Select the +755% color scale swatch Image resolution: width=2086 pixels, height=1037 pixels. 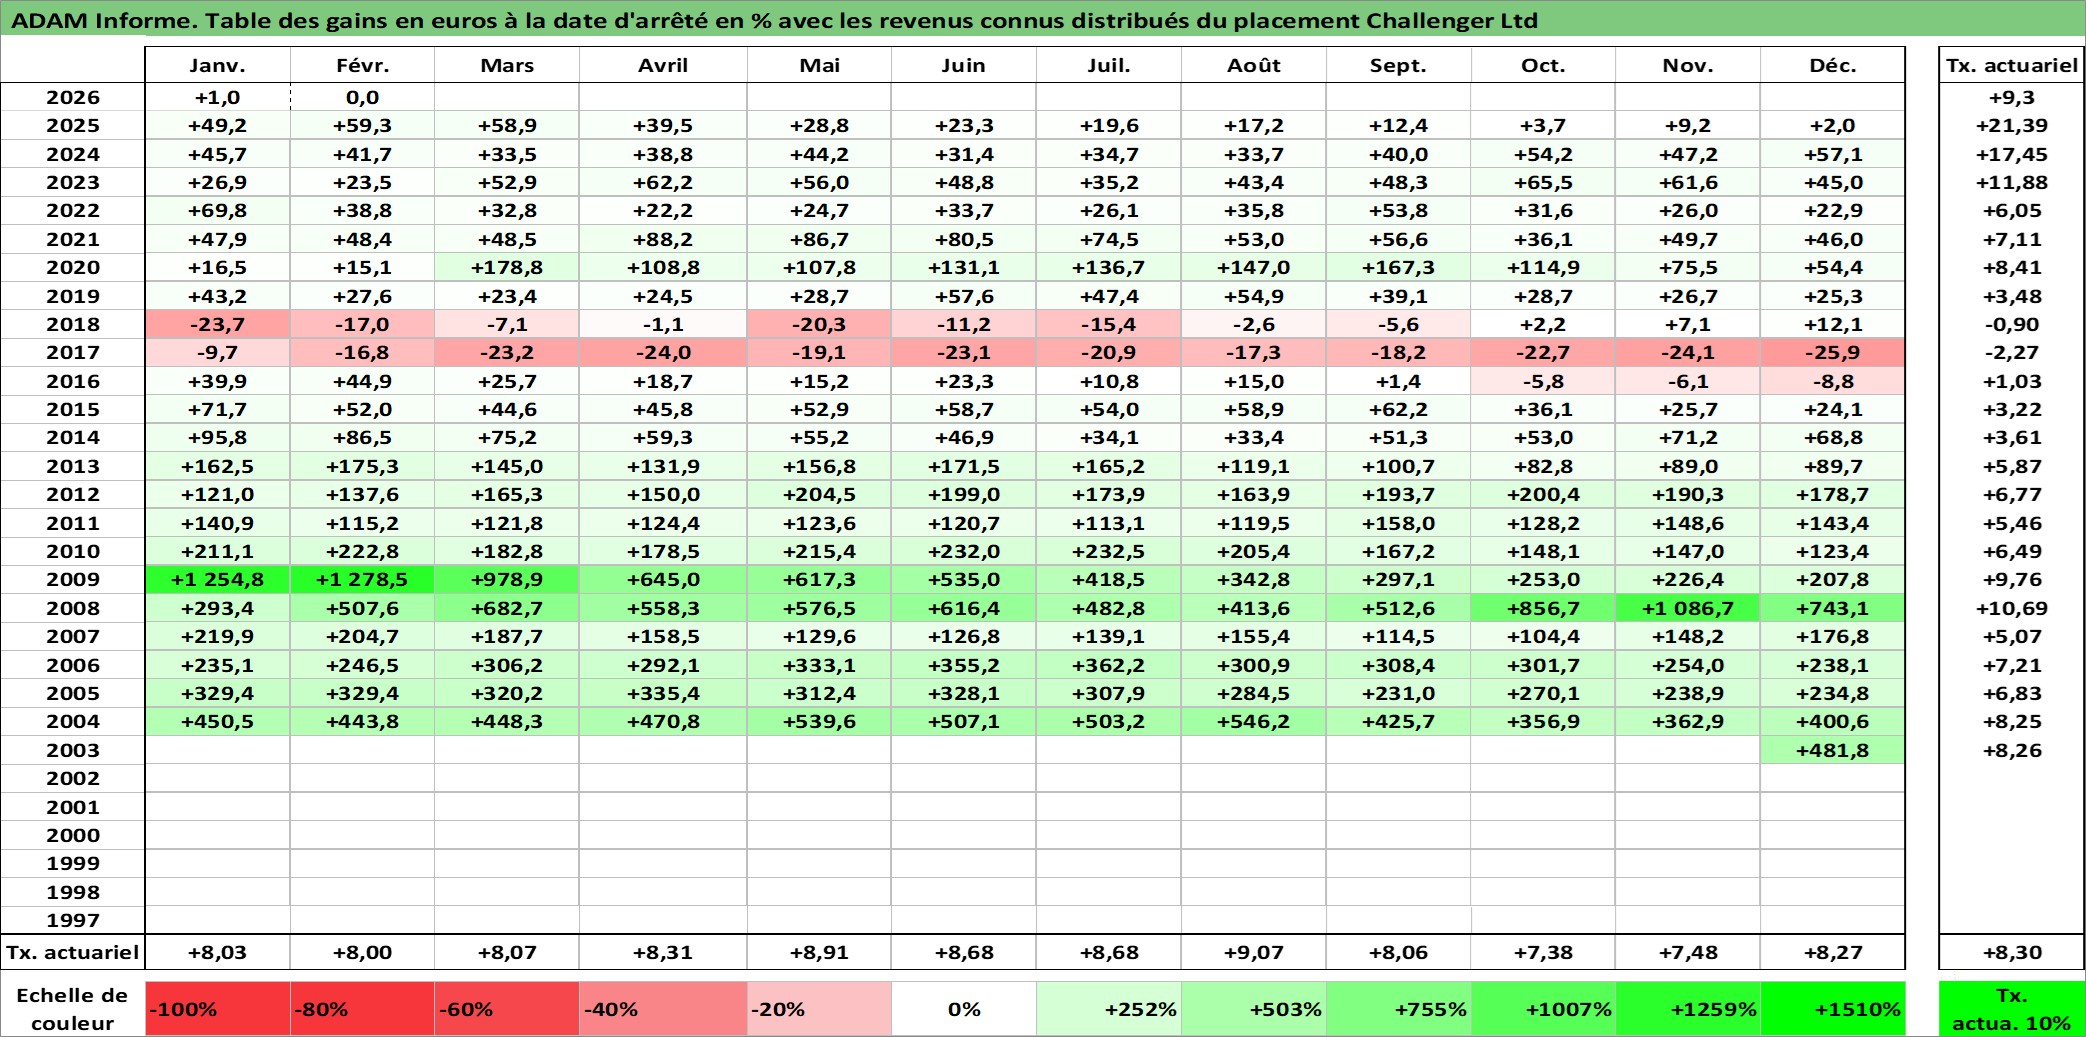click(x=1398, y=1009)
